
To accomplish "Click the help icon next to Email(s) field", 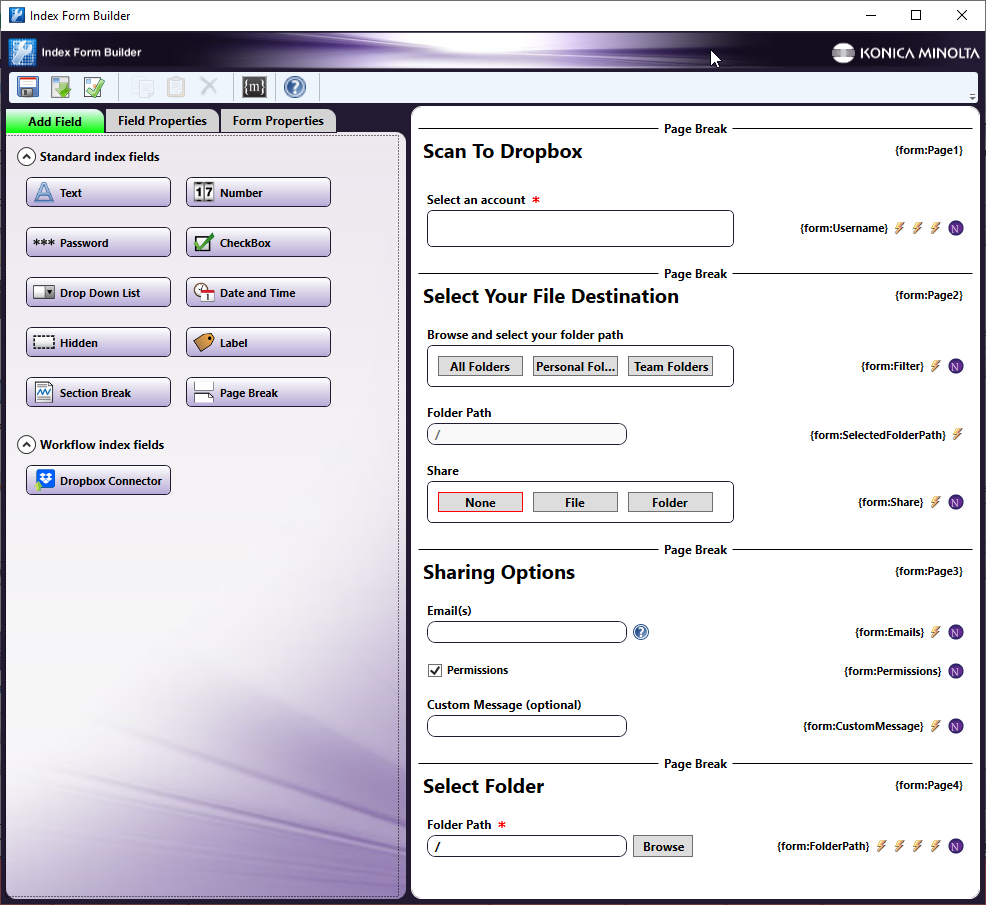I will pyautogui.click(x=641, y=632).
